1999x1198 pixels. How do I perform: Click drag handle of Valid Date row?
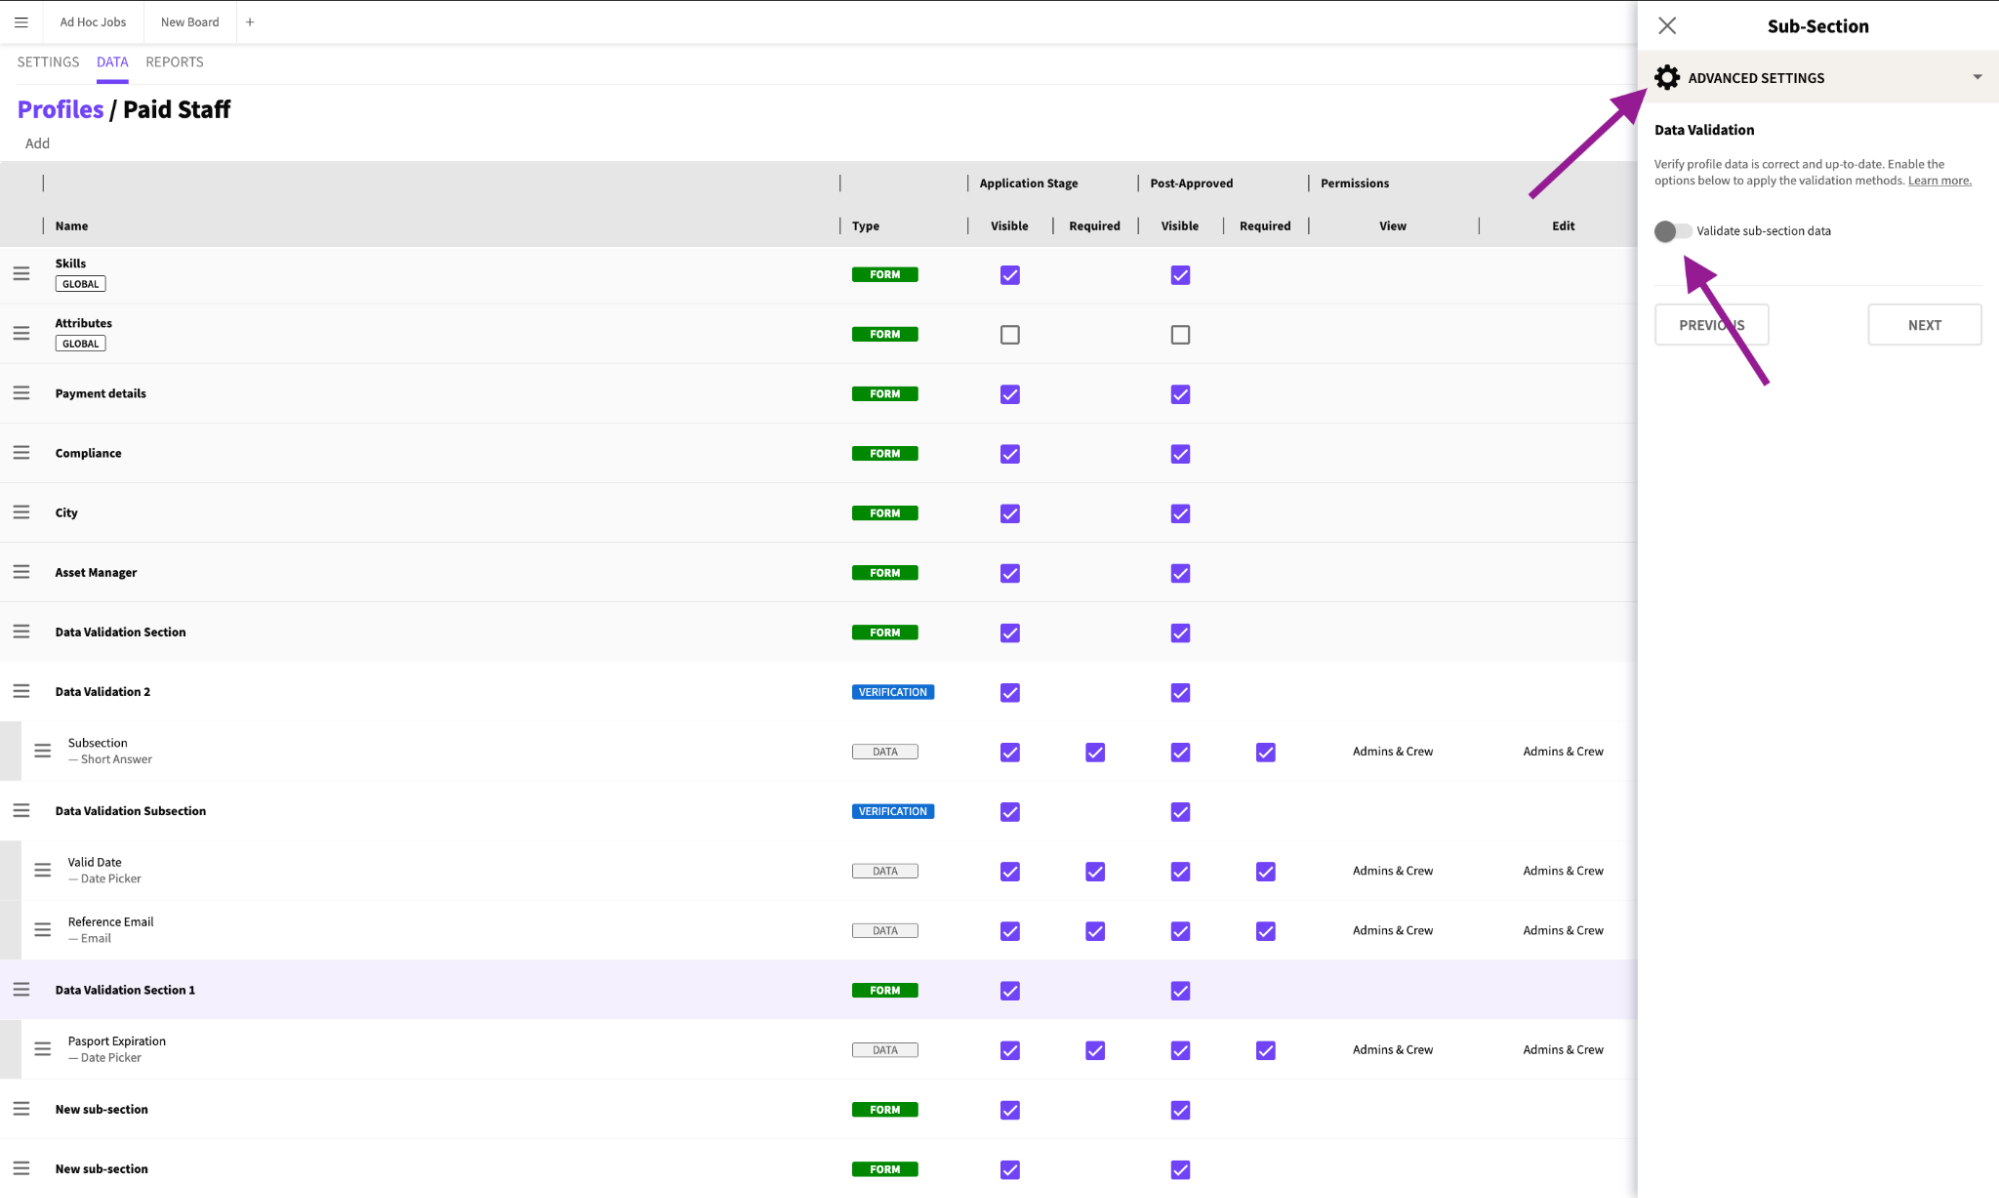coord(42,870)
